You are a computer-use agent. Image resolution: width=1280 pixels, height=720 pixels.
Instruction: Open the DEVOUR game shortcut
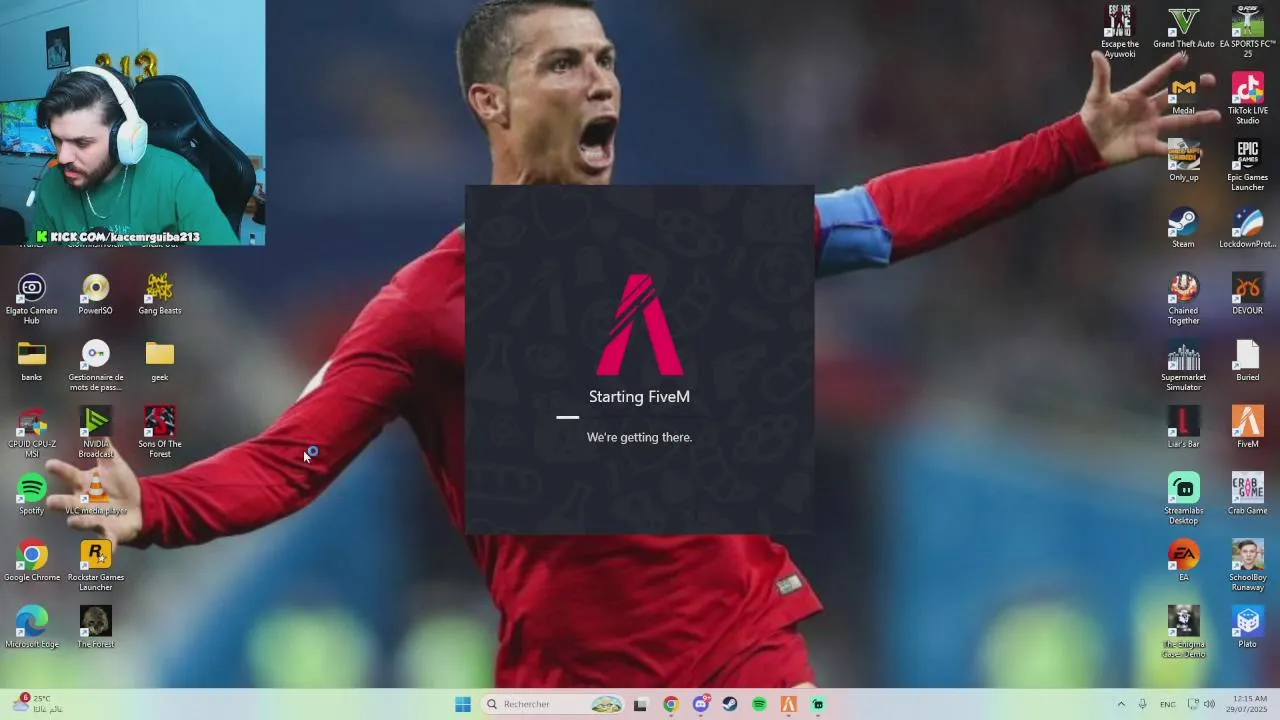pyautogui.click(x=1247, y=294)
